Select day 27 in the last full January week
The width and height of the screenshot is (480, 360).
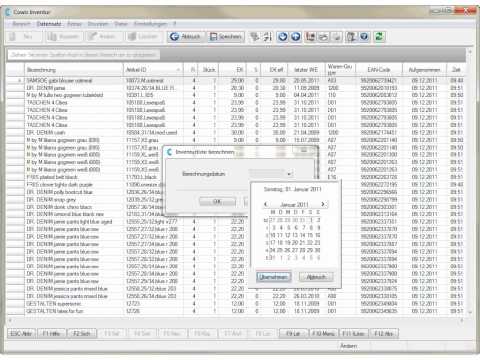click(x=296, y=250)
